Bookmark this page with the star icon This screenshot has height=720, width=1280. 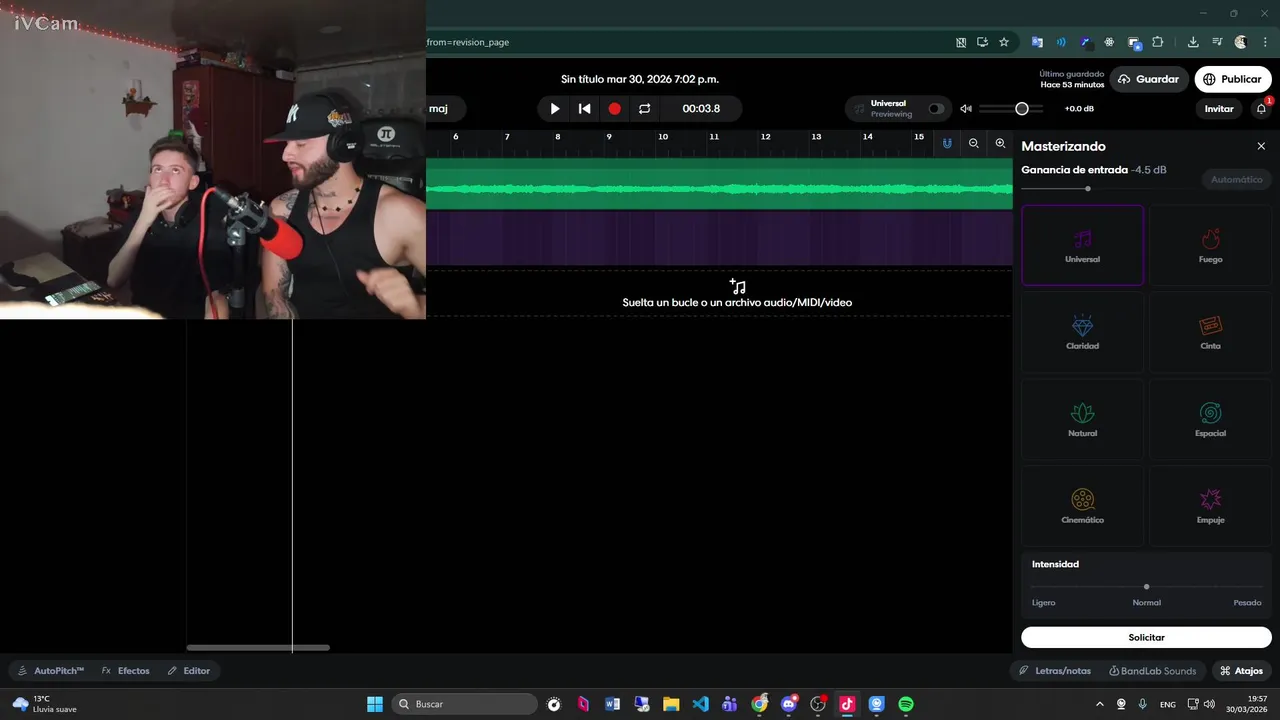(1004, 42)
